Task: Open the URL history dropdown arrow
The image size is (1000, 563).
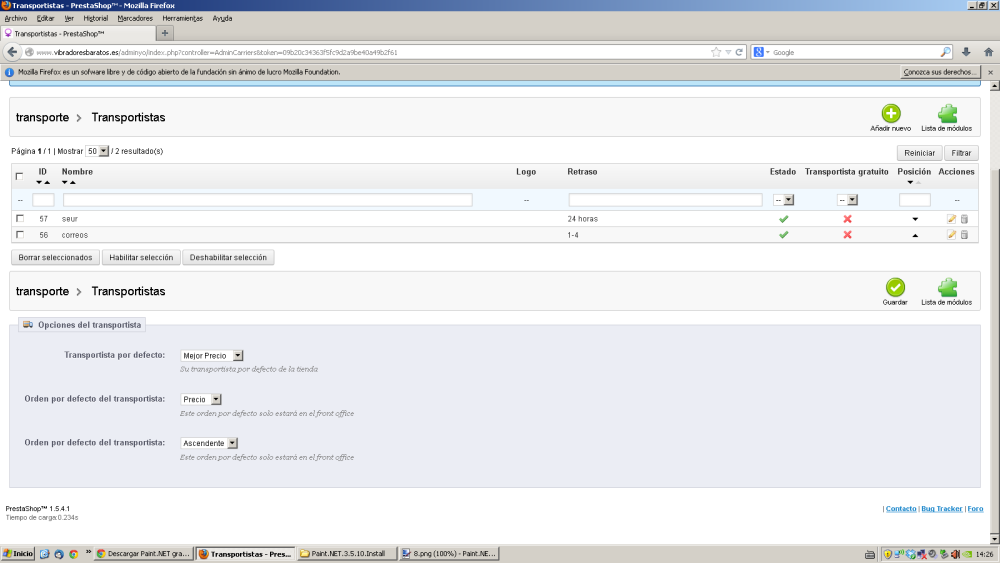Action: [x=728, y=52]
